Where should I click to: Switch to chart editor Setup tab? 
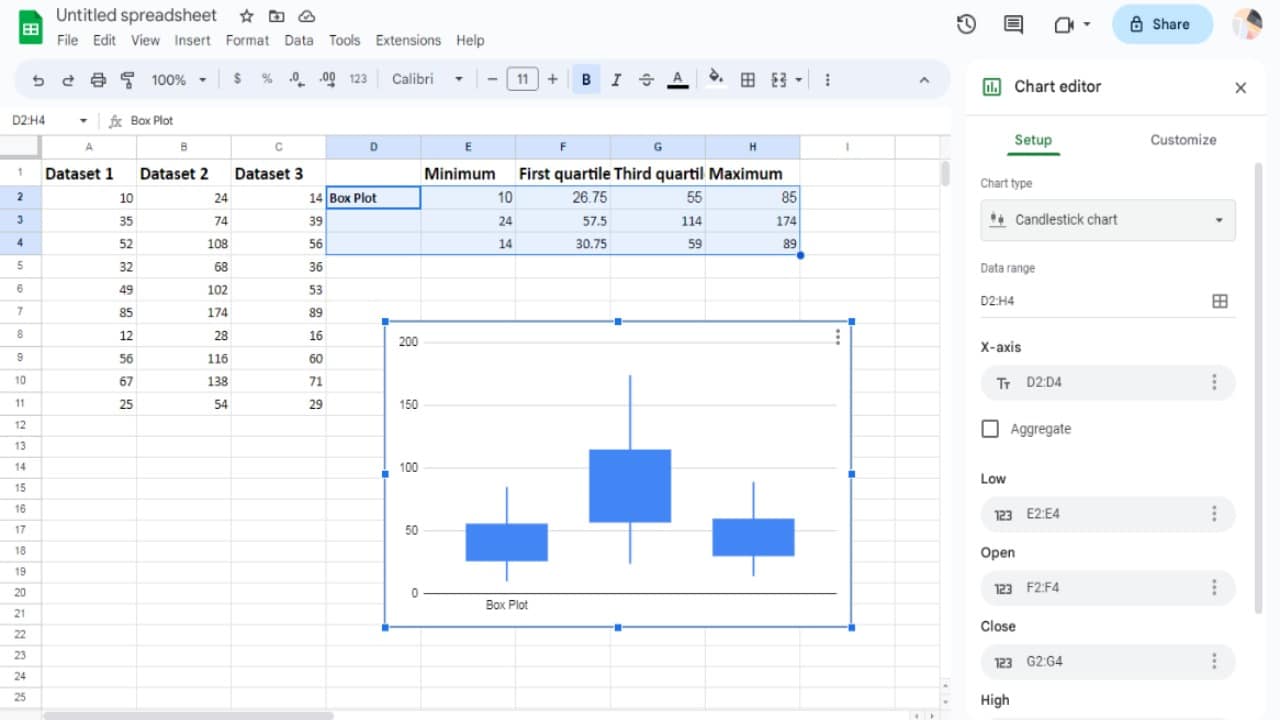1033,140
